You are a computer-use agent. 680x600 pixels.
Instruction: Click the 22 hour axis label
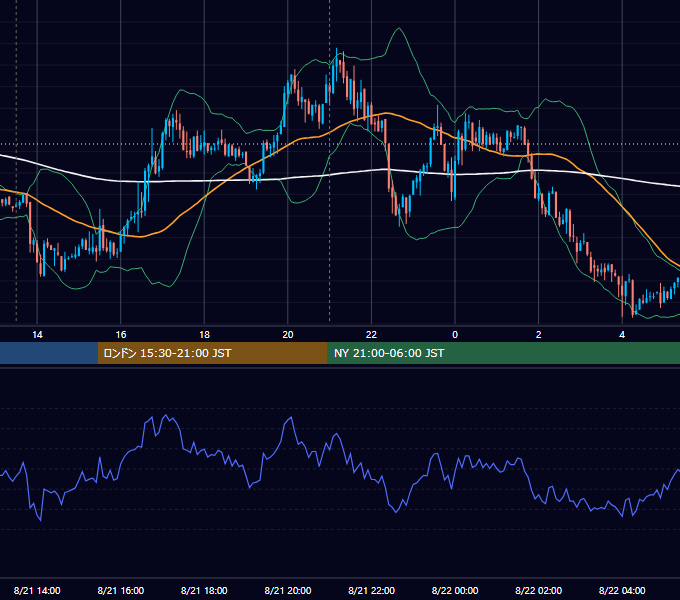(371, 335)
